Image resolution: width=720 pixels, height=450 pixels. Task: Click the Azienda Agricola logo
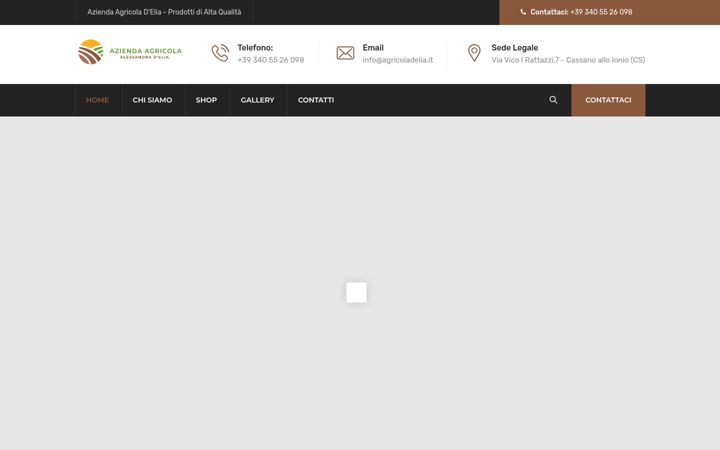click(130, 52)
